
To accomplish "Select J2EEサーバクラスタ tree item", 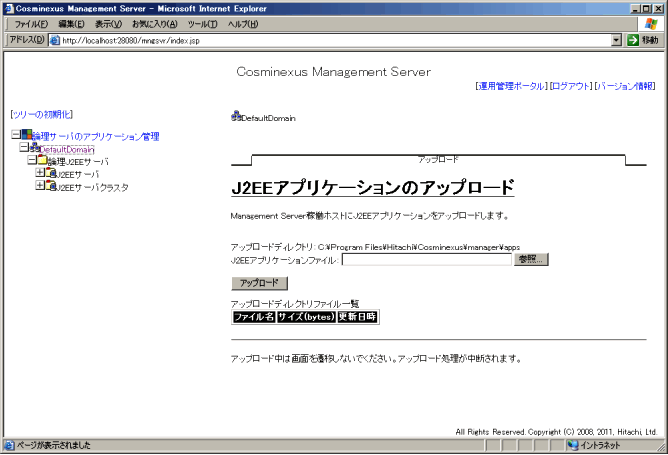I will tap(92, 187).
